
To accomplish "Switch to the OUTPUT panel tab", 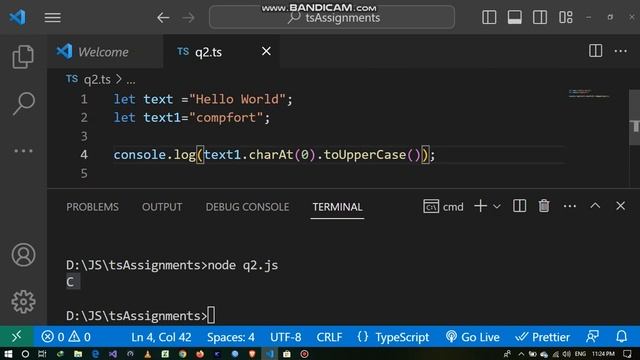I will [x=162, y=207].
